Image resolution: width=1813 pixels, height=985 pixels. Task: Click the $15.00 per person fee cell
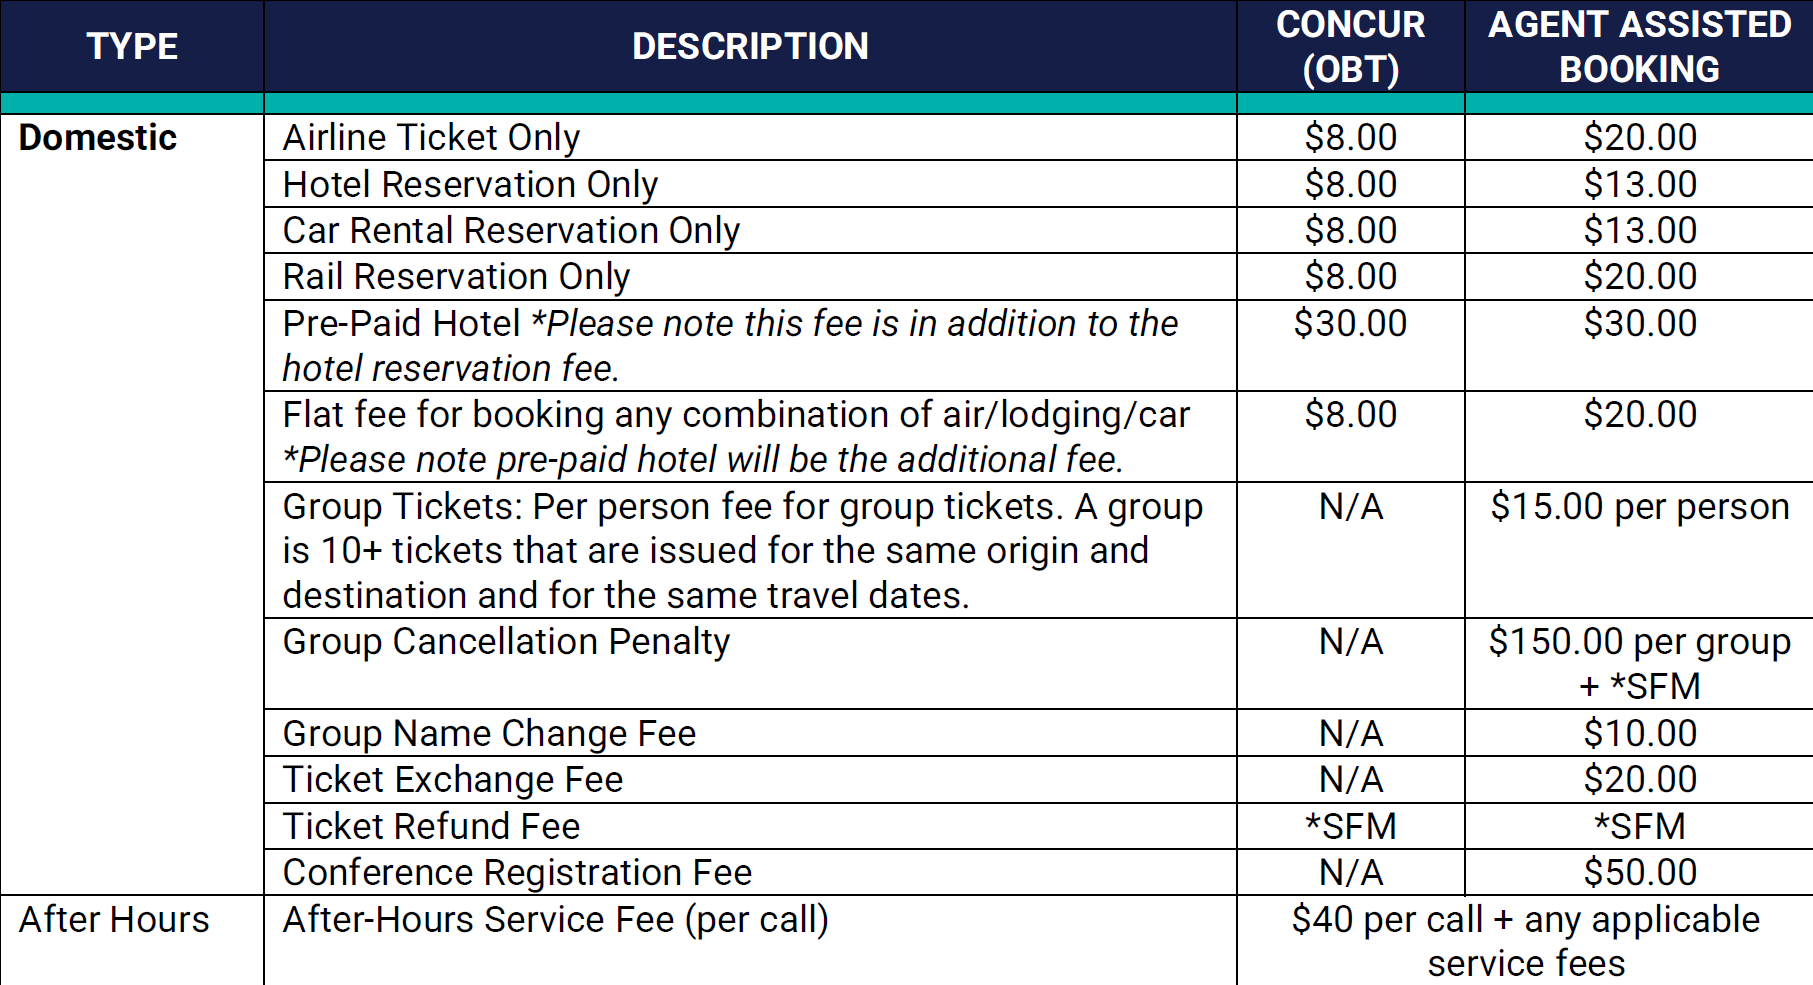tap(1639, 507)
